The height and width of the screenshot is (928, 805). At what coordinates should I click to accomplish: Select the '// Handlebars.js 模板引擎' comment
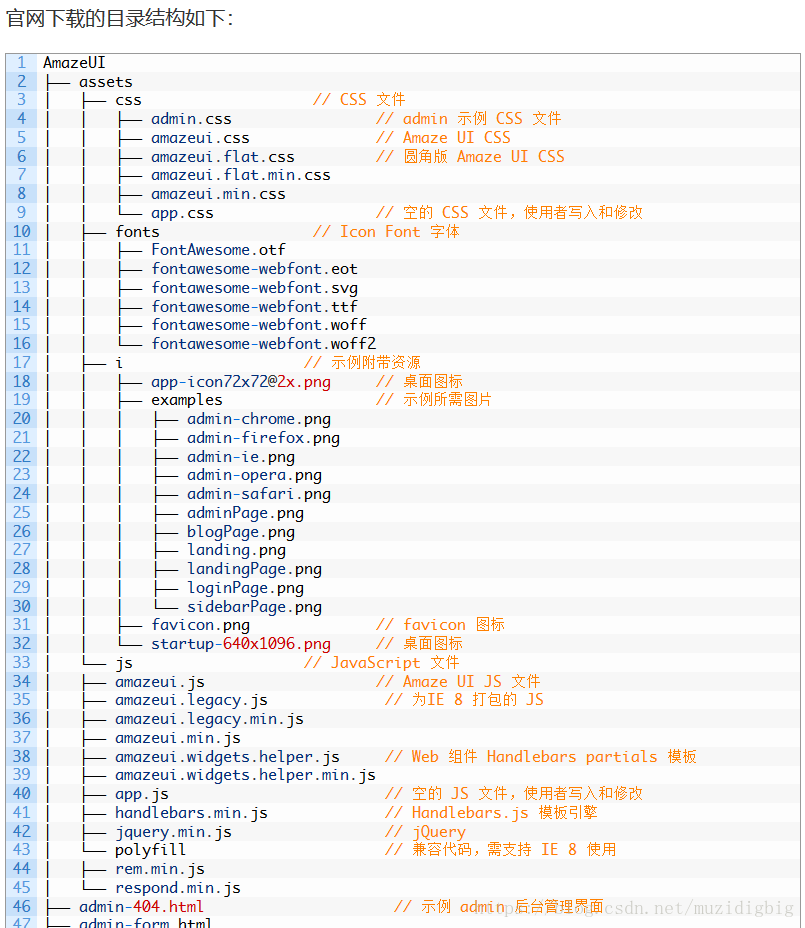(491, 813)
